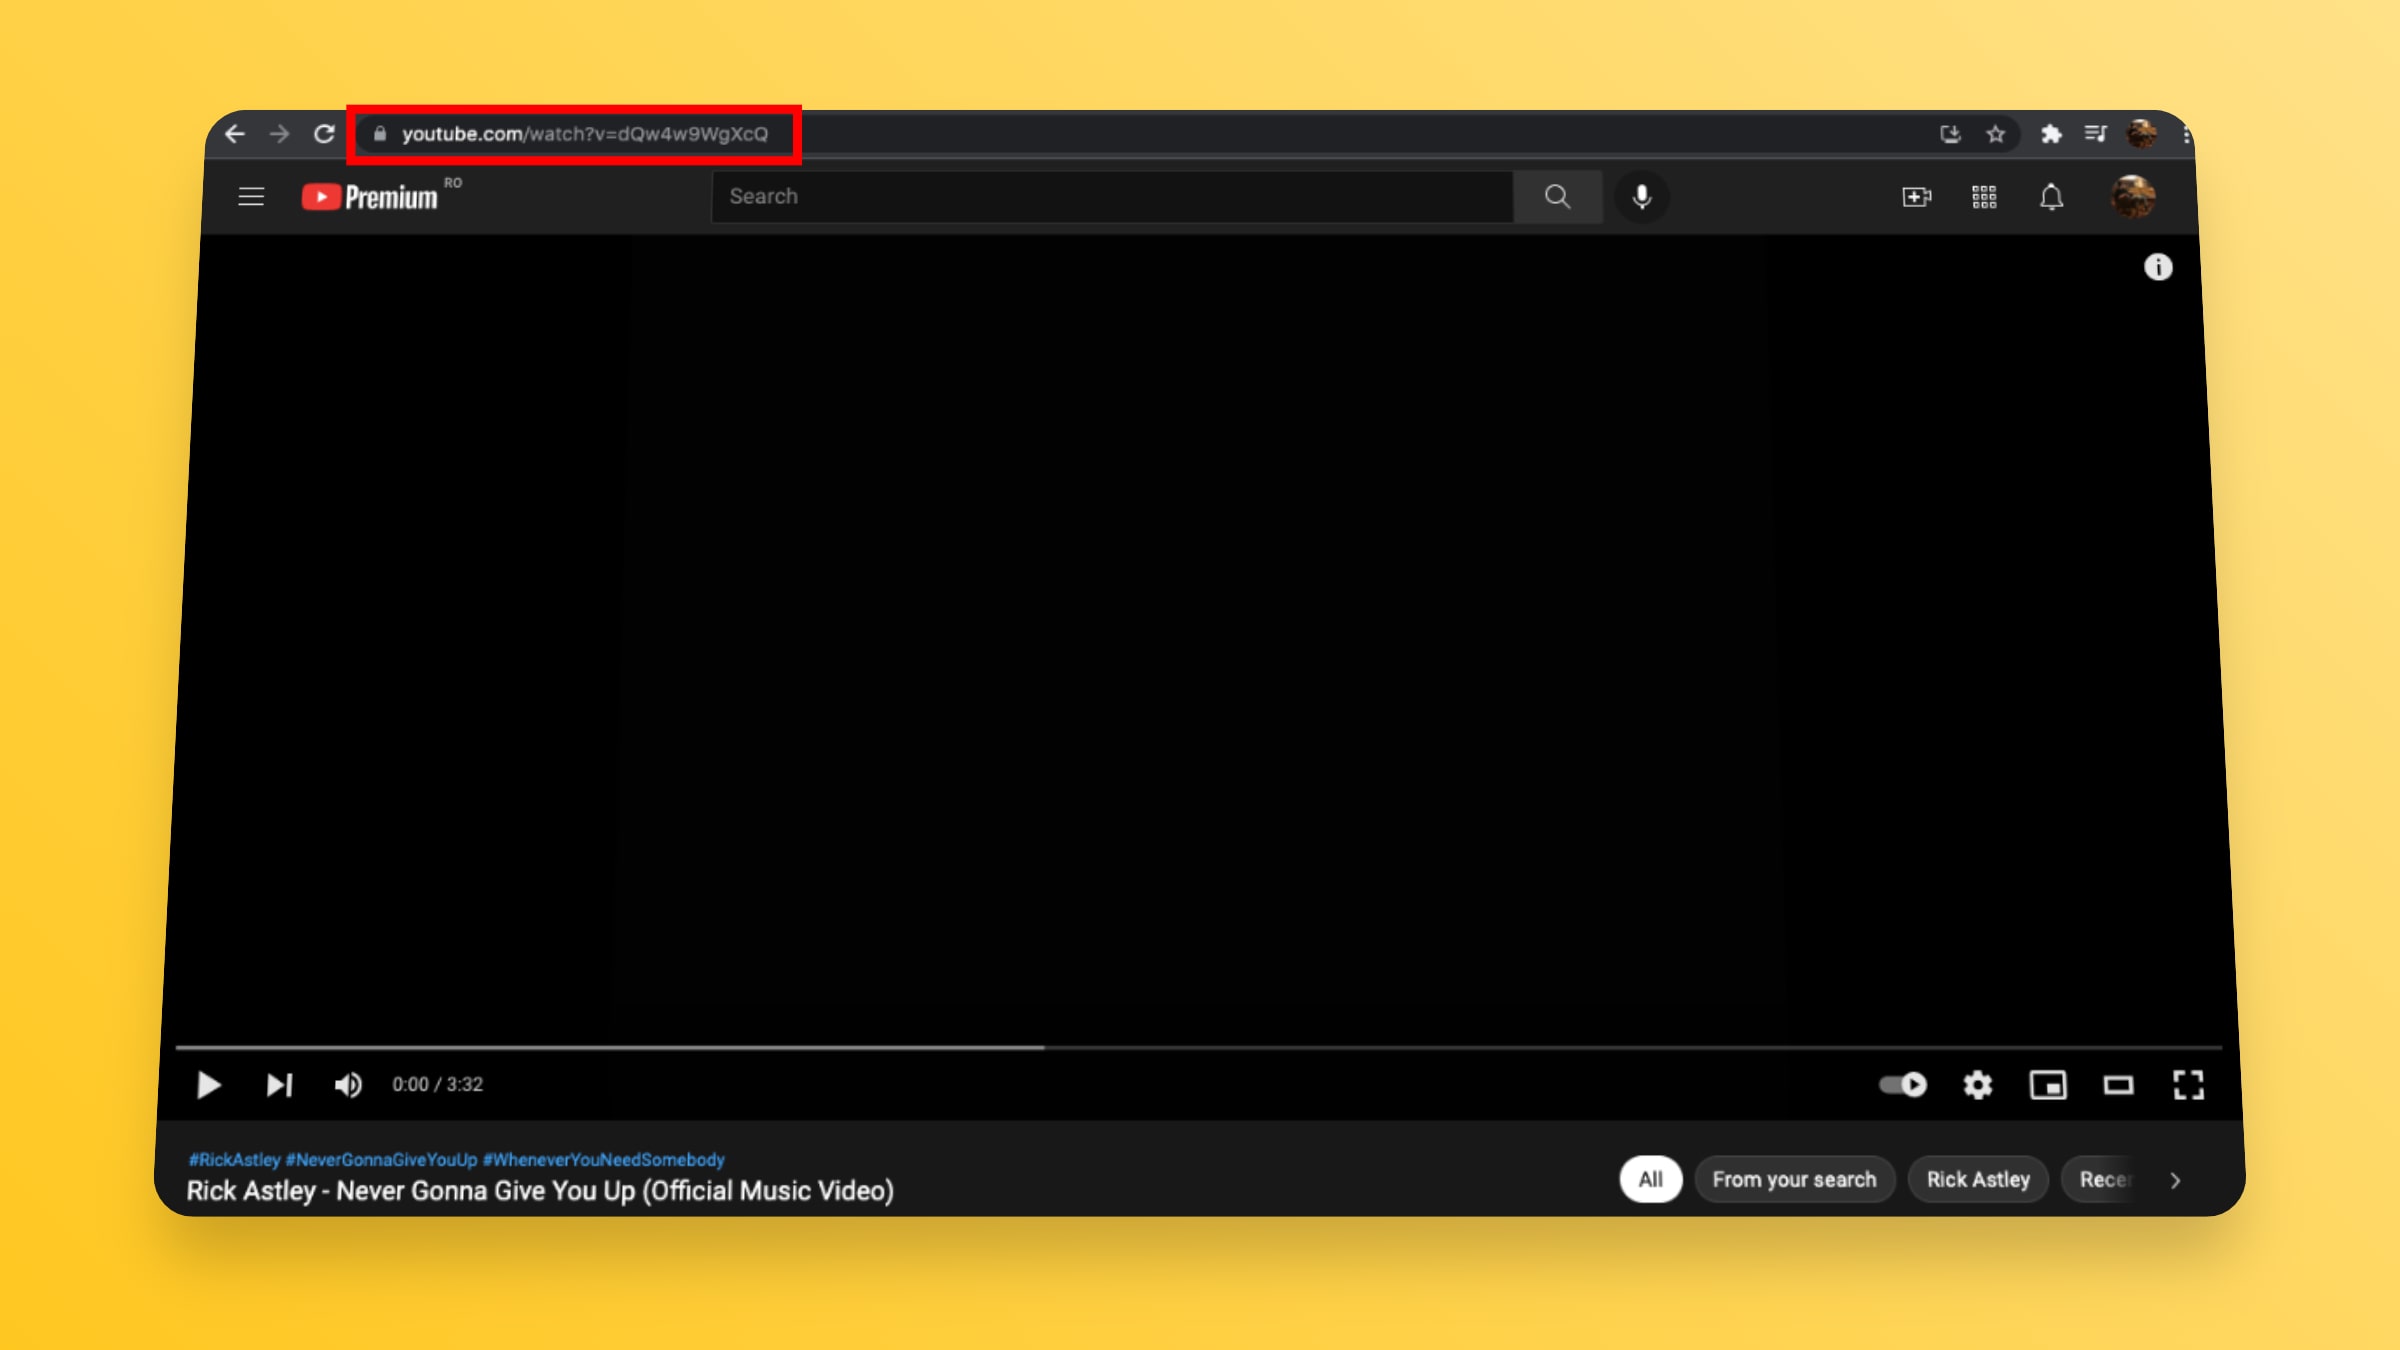Mute the video volume
Viewport: 2400px width, 1350px height.
tap(347, 1085)
